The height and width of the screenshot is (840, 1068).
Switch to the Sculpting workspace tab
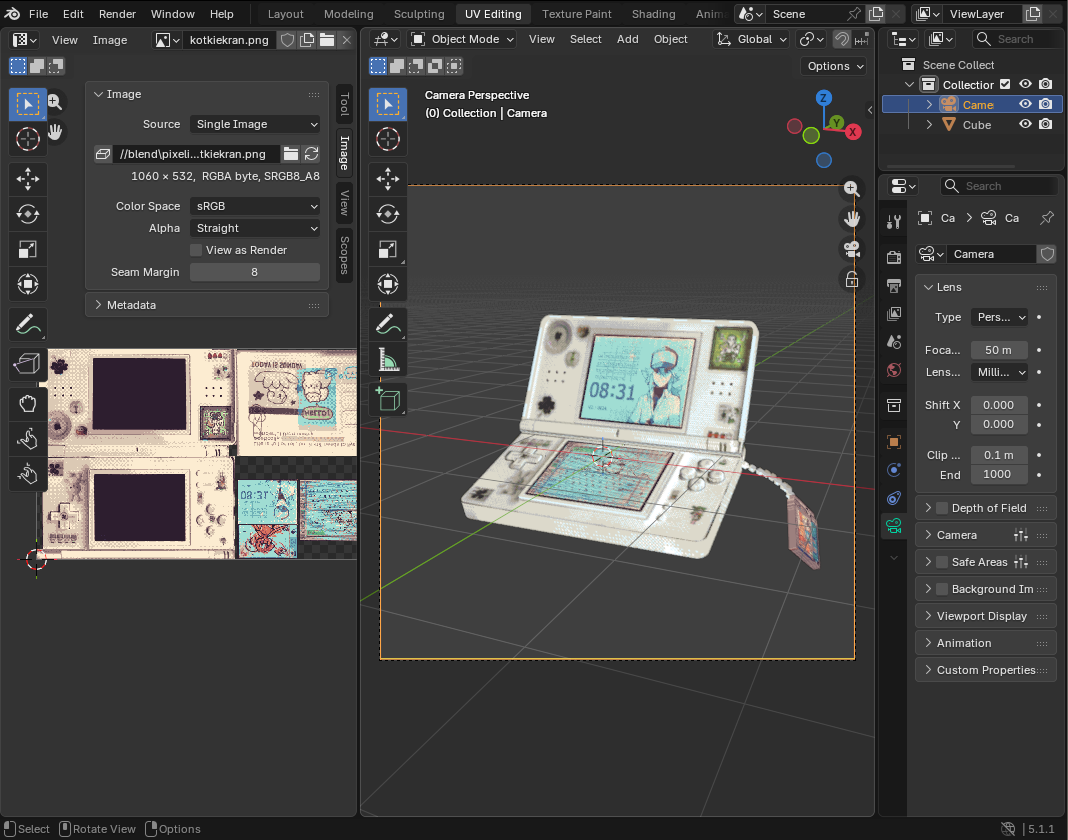click(419, 14)
